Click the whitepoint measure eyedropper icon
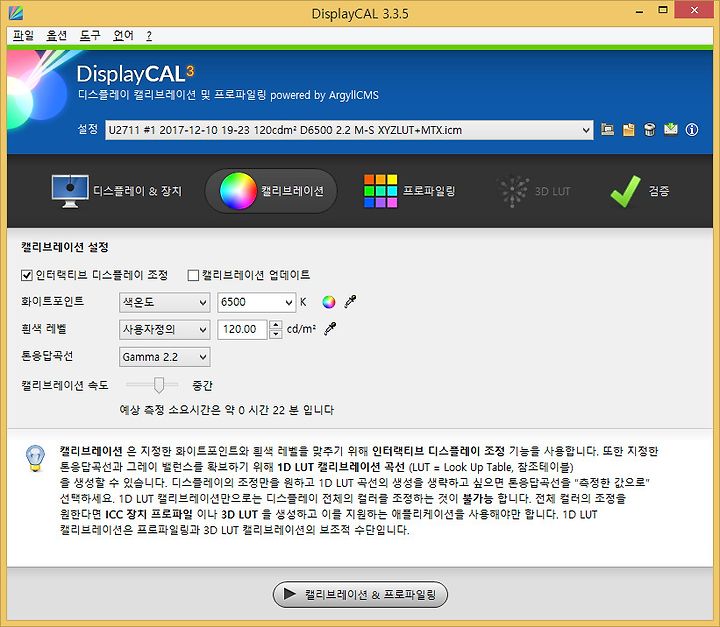Viewport: 720px width, 627px height. [350, 301]
